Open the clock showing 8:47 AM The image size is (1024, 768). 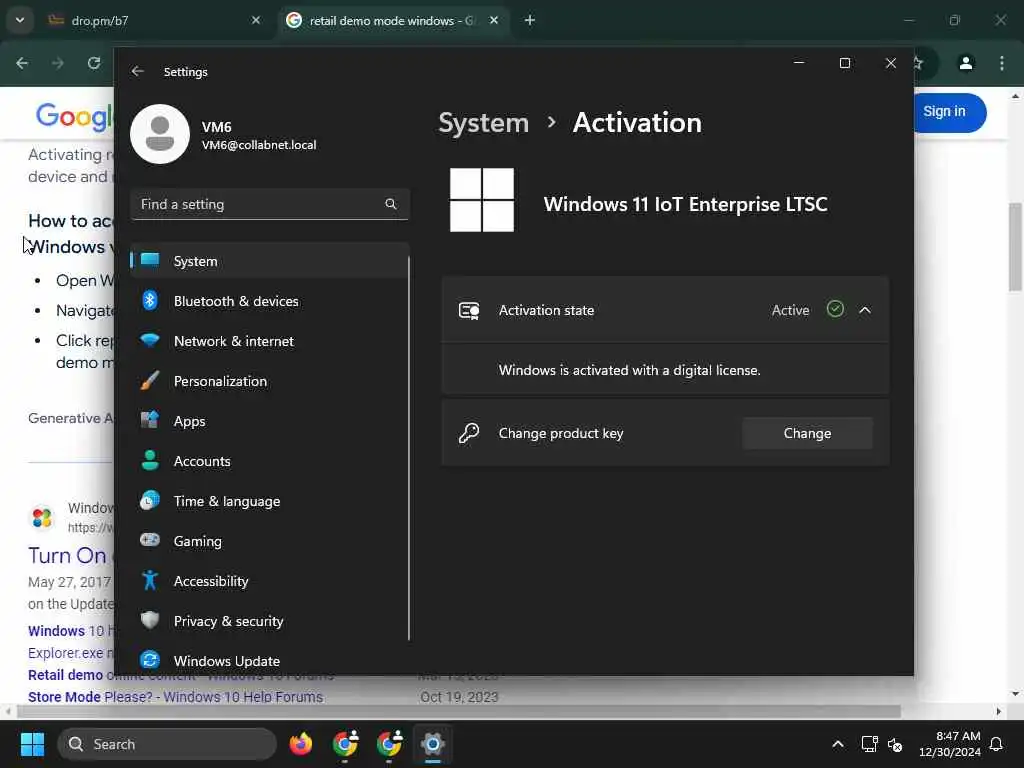click(x=950, y=744)
